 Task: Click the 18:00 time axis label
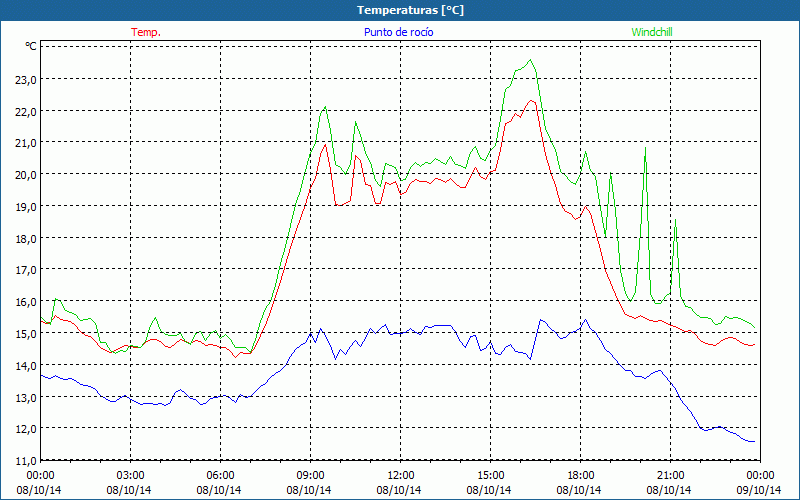[581, 476]
